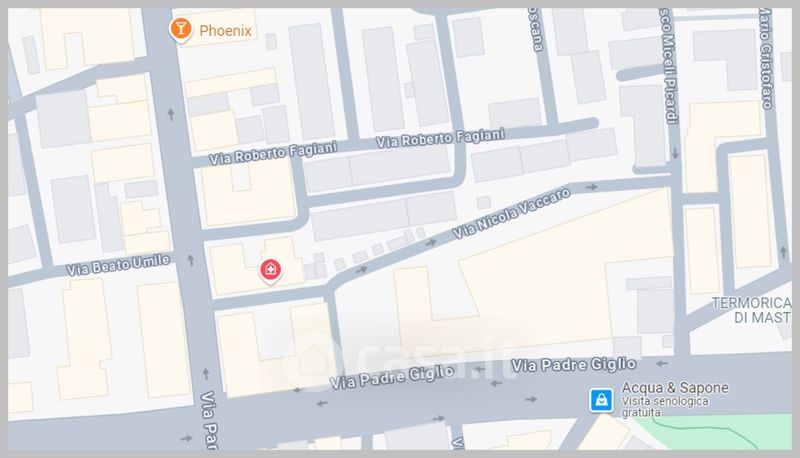Click the up arrow near Via Beato Umile
Viewport: 800px width, 458px height.
click(x=191, y=260)
